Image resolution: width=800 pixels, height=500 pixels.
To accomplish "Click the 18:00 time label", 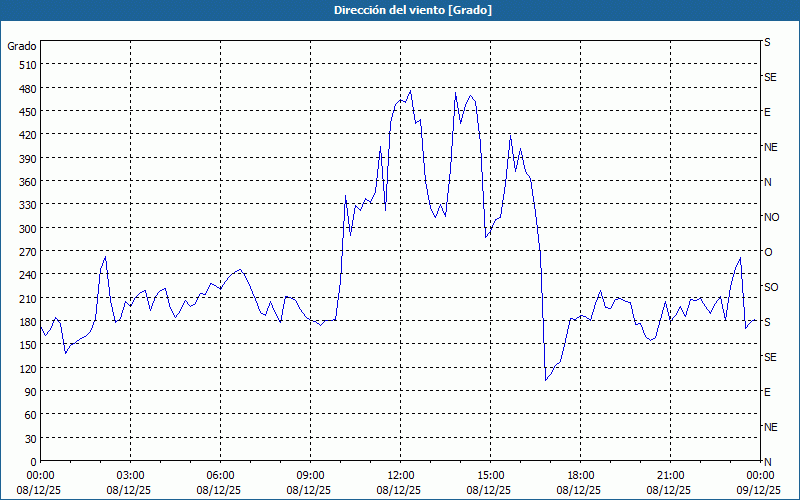I will point(581,475).
